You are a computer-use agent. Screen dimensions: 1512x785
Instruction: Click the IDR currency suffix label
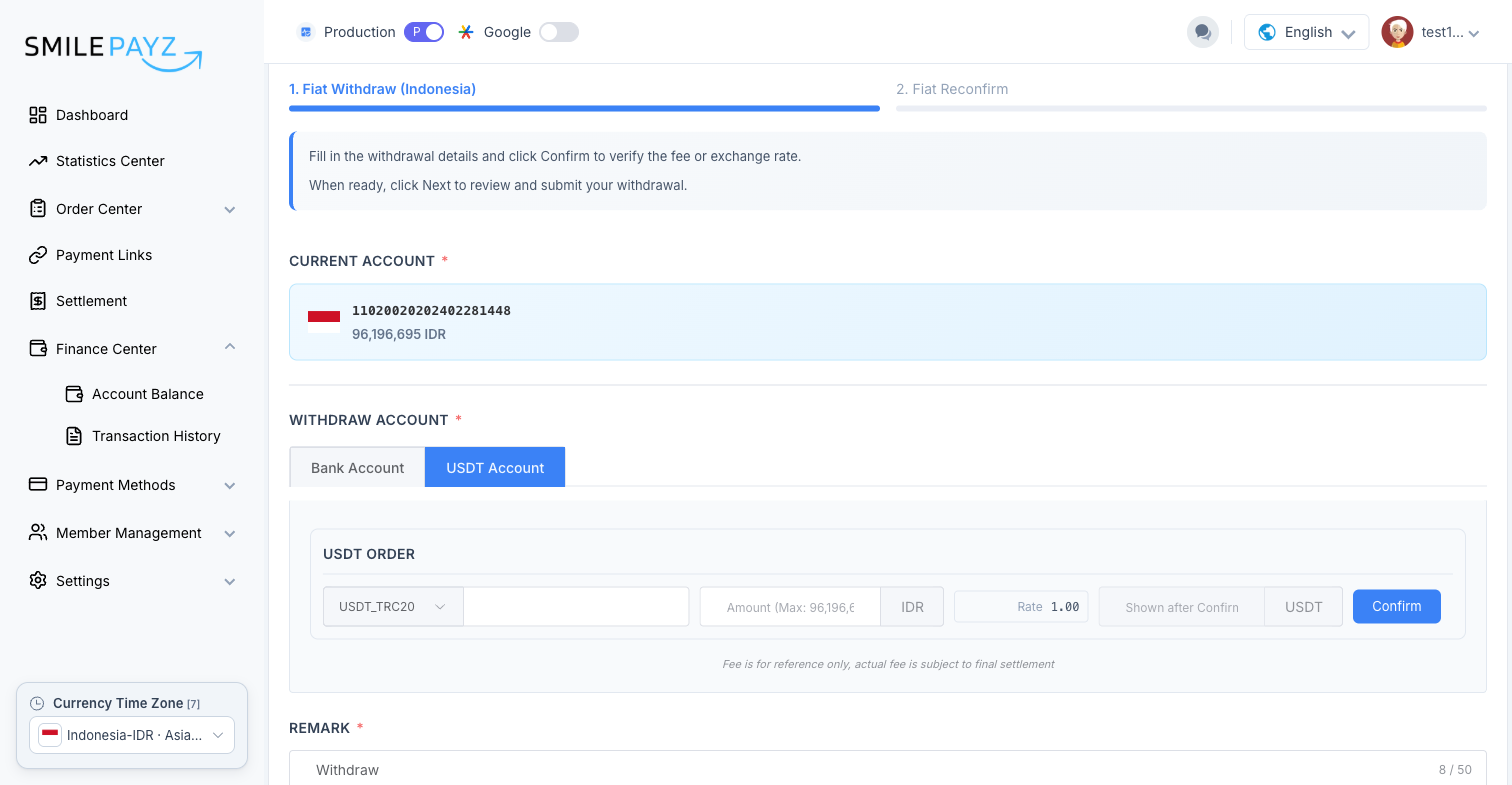pos(912,607)
